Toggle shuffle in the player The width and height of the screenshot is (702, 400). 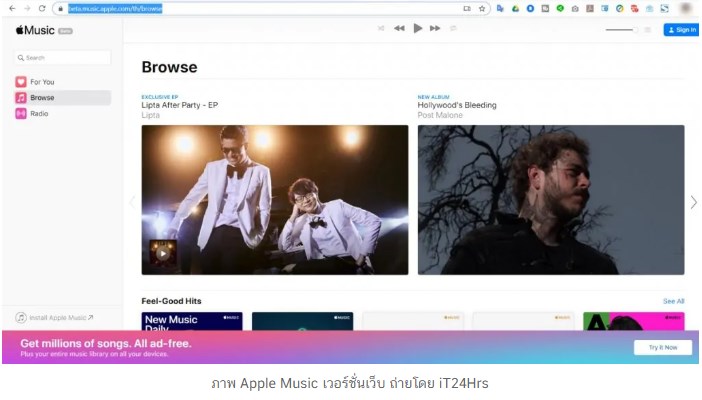pyautogui.click(x=381, y=28)
